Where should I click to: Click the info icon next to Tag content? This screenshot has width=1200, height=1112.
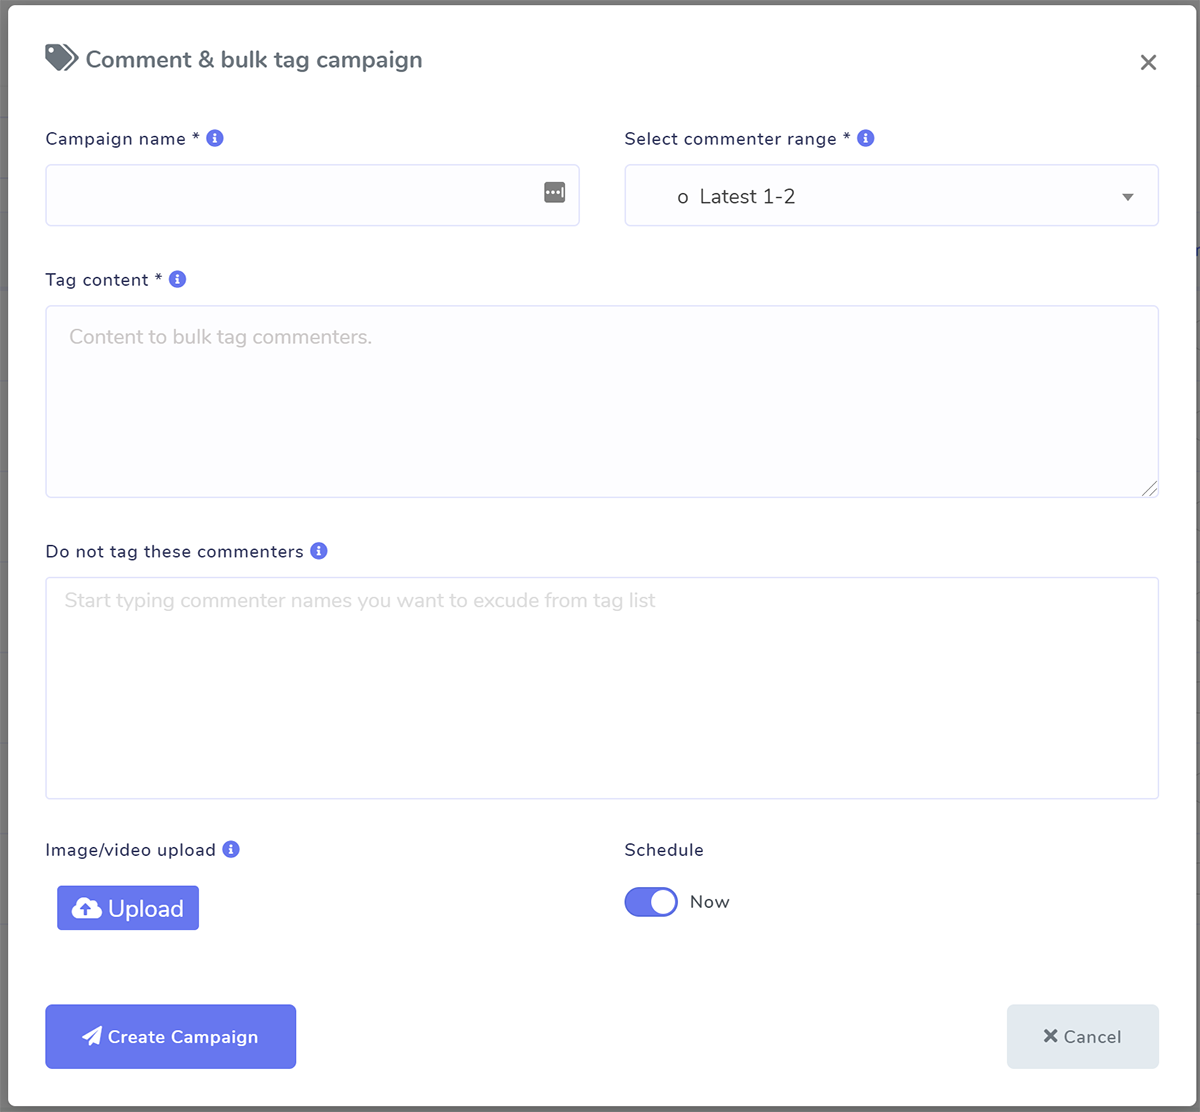coord(177,279)
